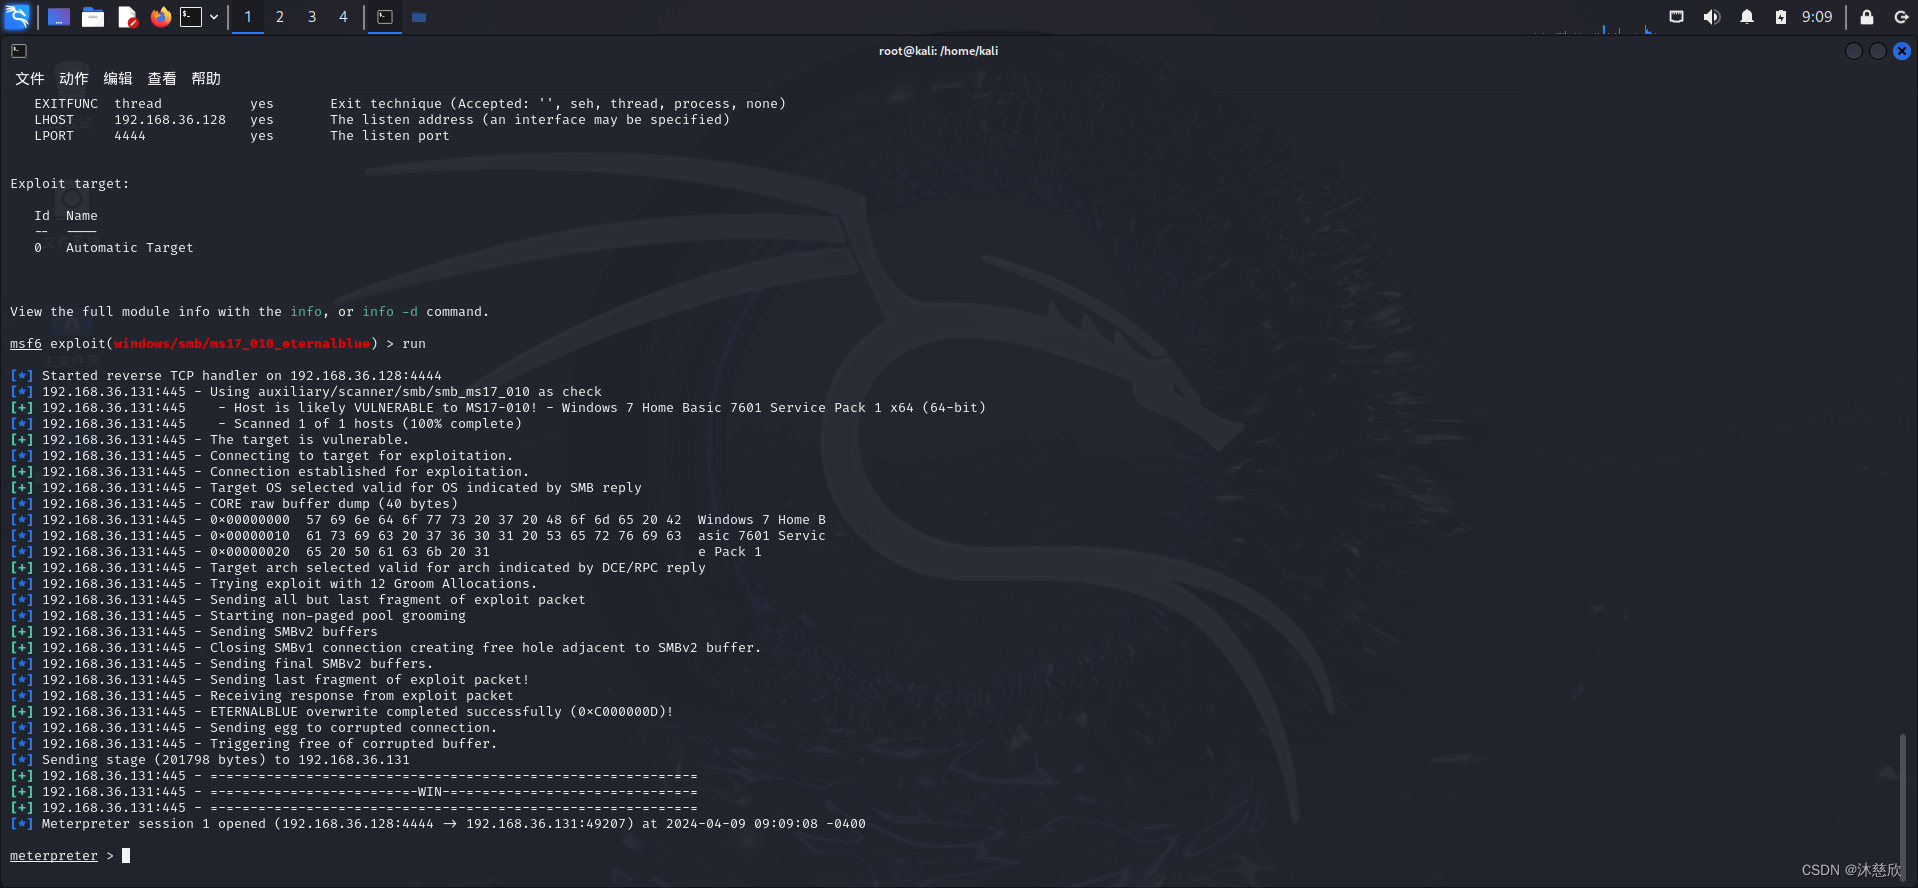
Task: Click 'CORE raw buffer dump' line
Action: (234, 504)
